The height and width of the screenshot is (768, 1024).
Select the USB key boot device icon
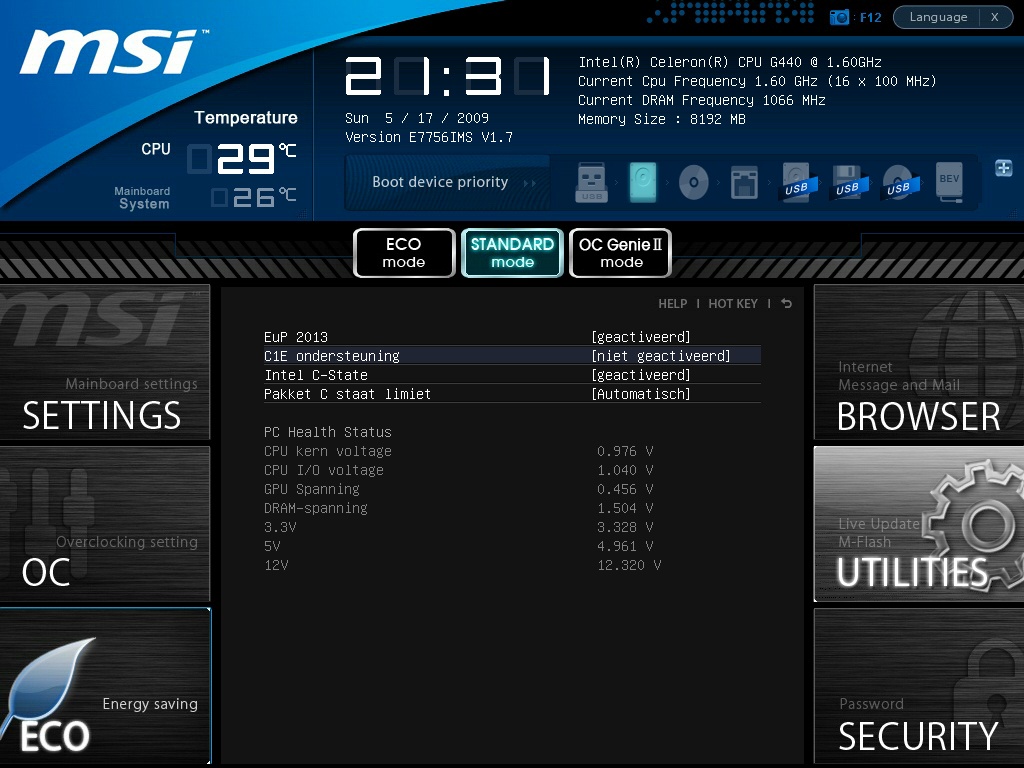click(592, 182)
